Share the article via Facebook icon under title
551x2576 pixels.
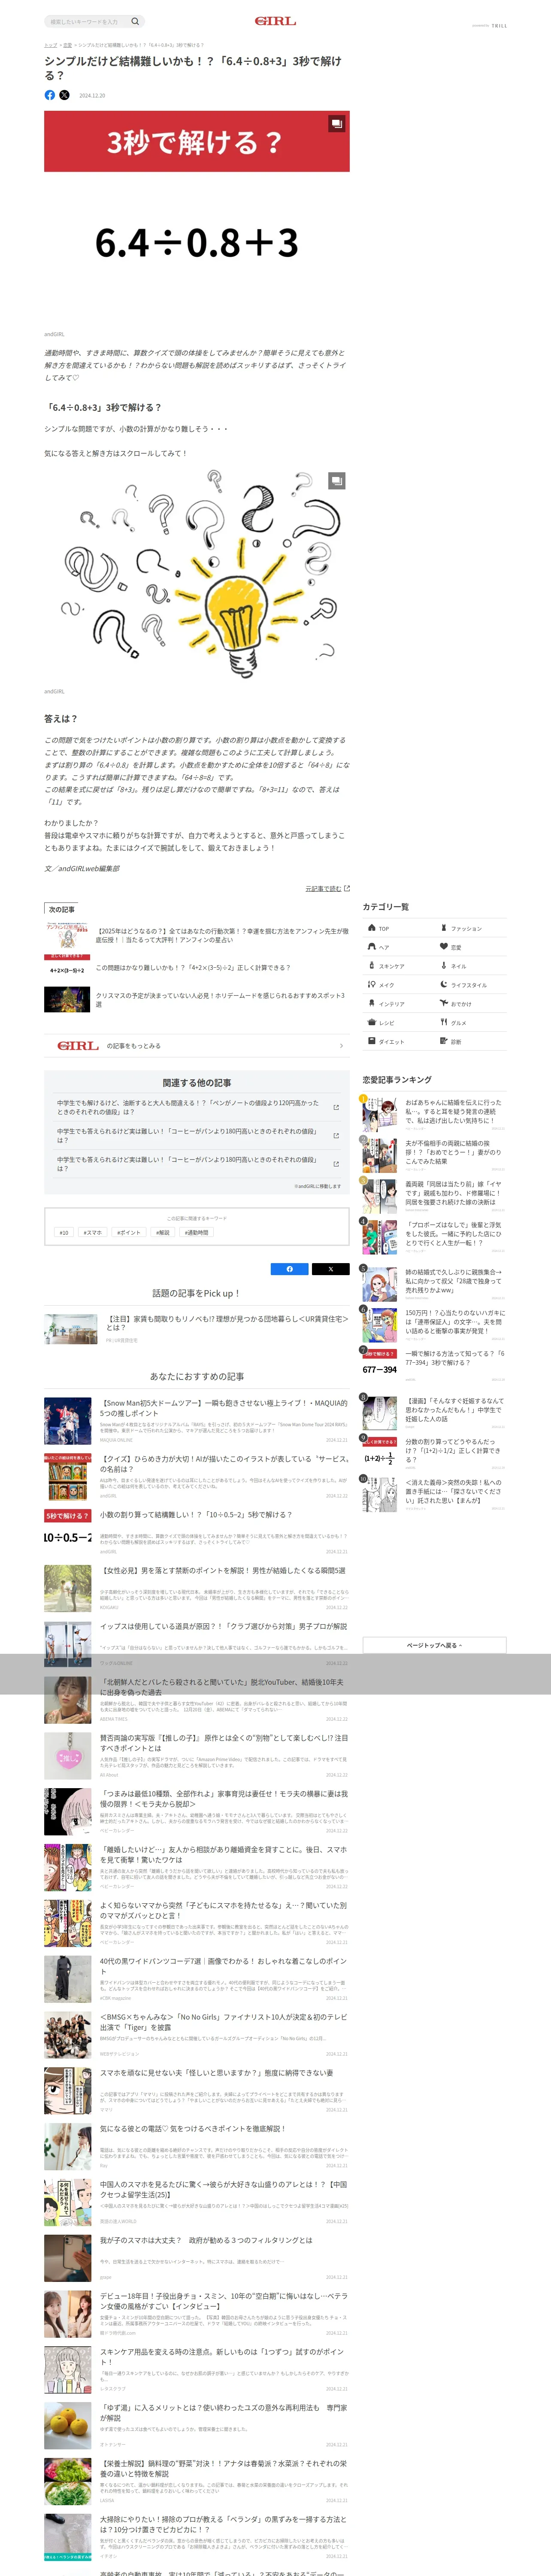pos(50,95)
